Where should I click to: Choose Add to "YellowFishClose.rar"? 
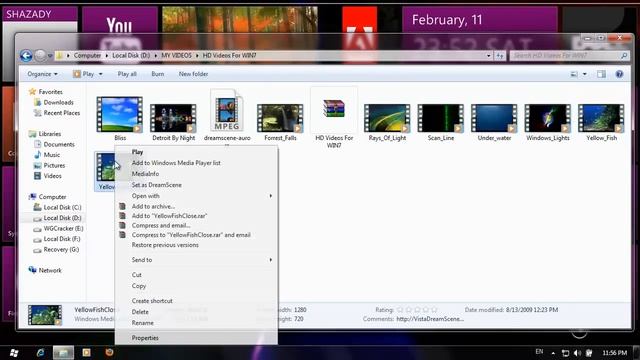(x=169, y=216)
